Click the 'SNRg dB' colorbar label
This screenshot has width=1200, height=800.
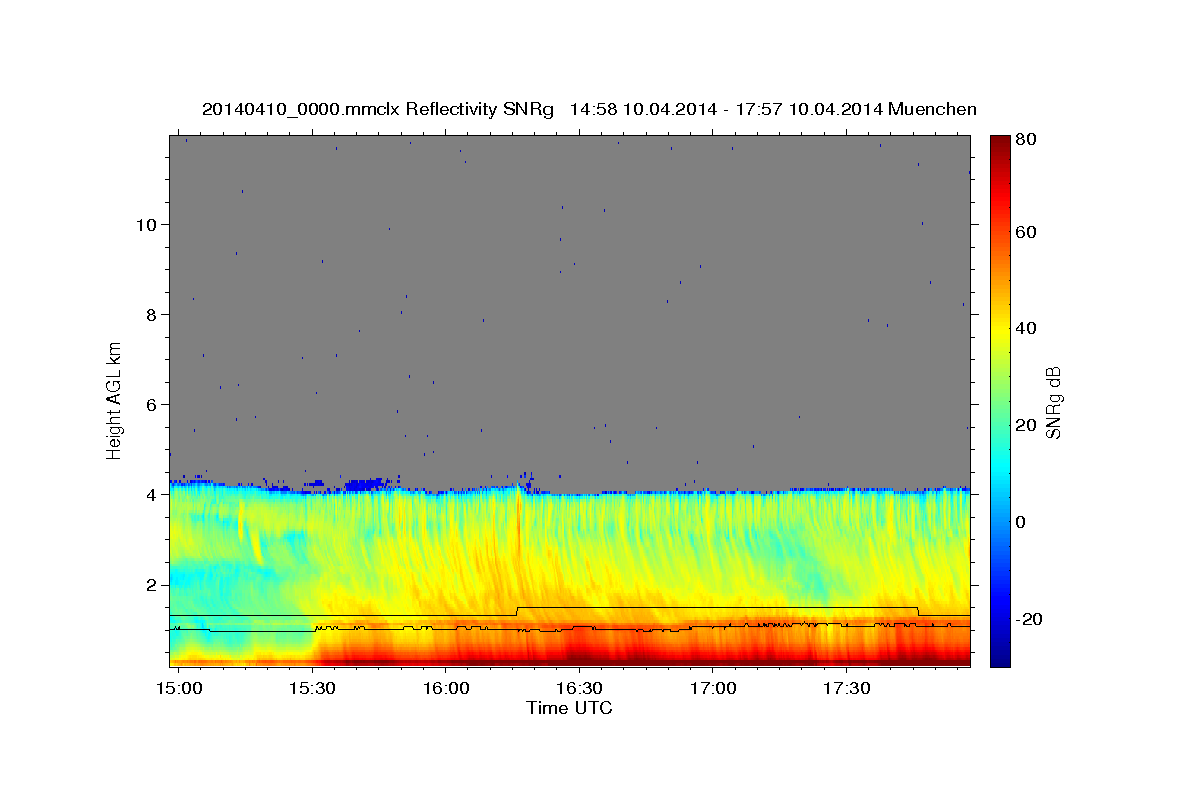[1053, 402]
